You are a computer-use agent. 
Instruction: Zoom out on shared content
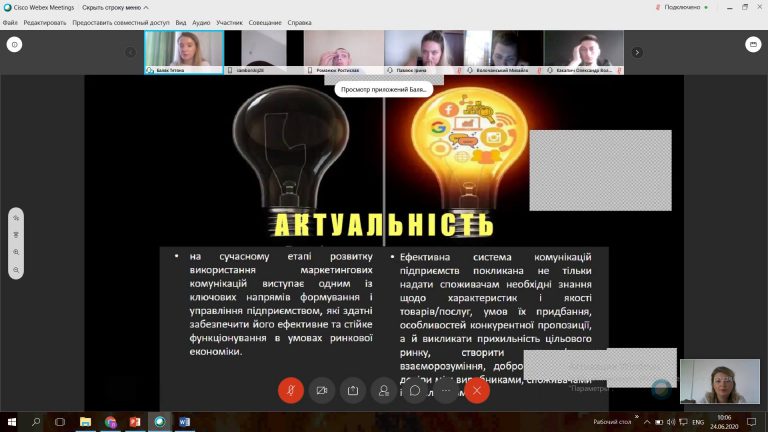click(x=16, y=270)
